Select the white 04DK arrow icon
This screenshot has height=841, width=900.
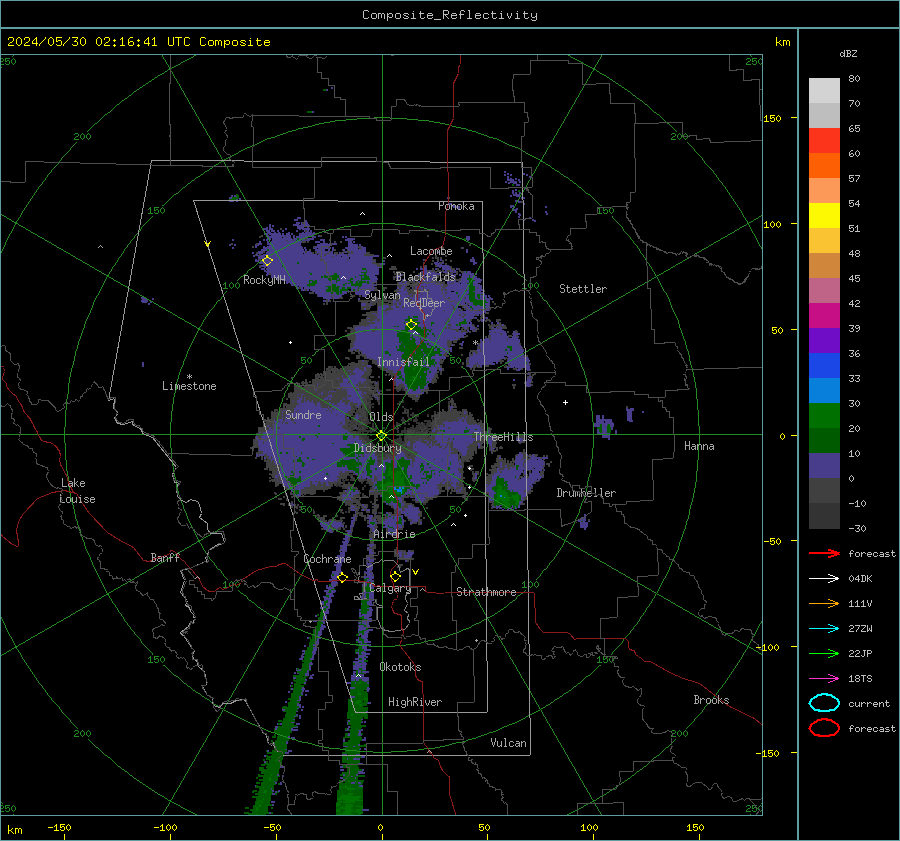824,579
